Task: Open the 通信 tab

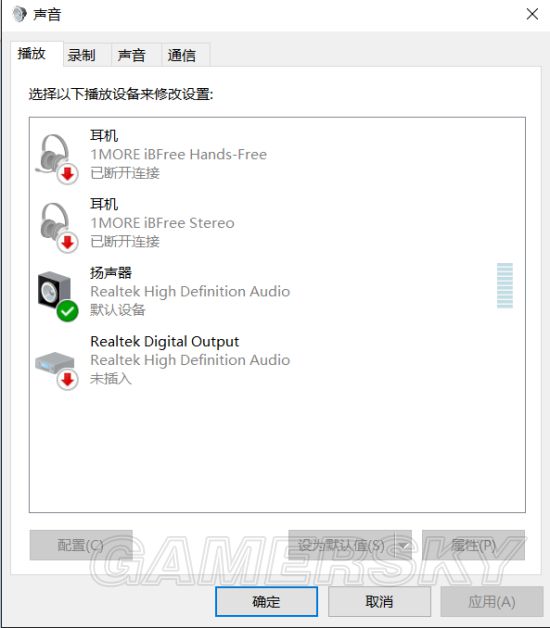Action: (181, 55)
